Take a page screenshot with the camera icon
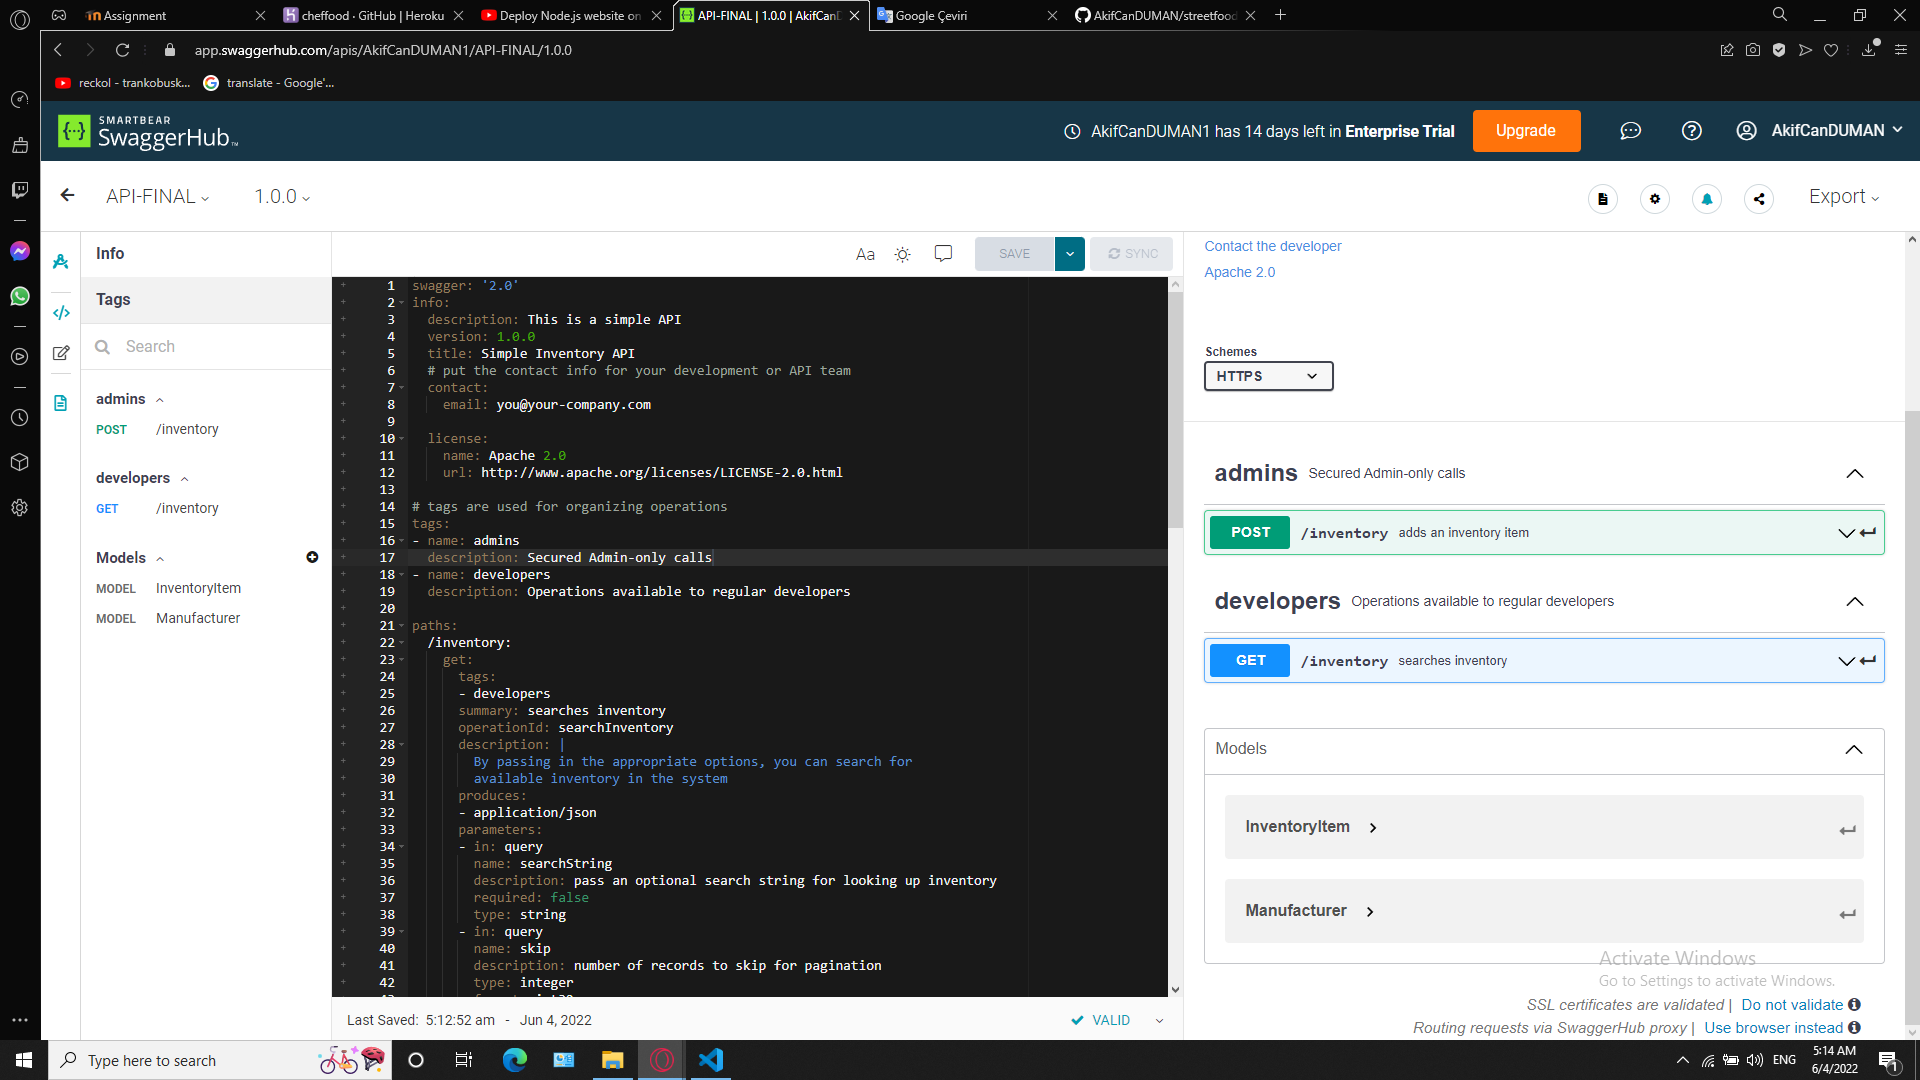The width and height of the screenshot is (1920, 1080). click(x=1753, y=49)
